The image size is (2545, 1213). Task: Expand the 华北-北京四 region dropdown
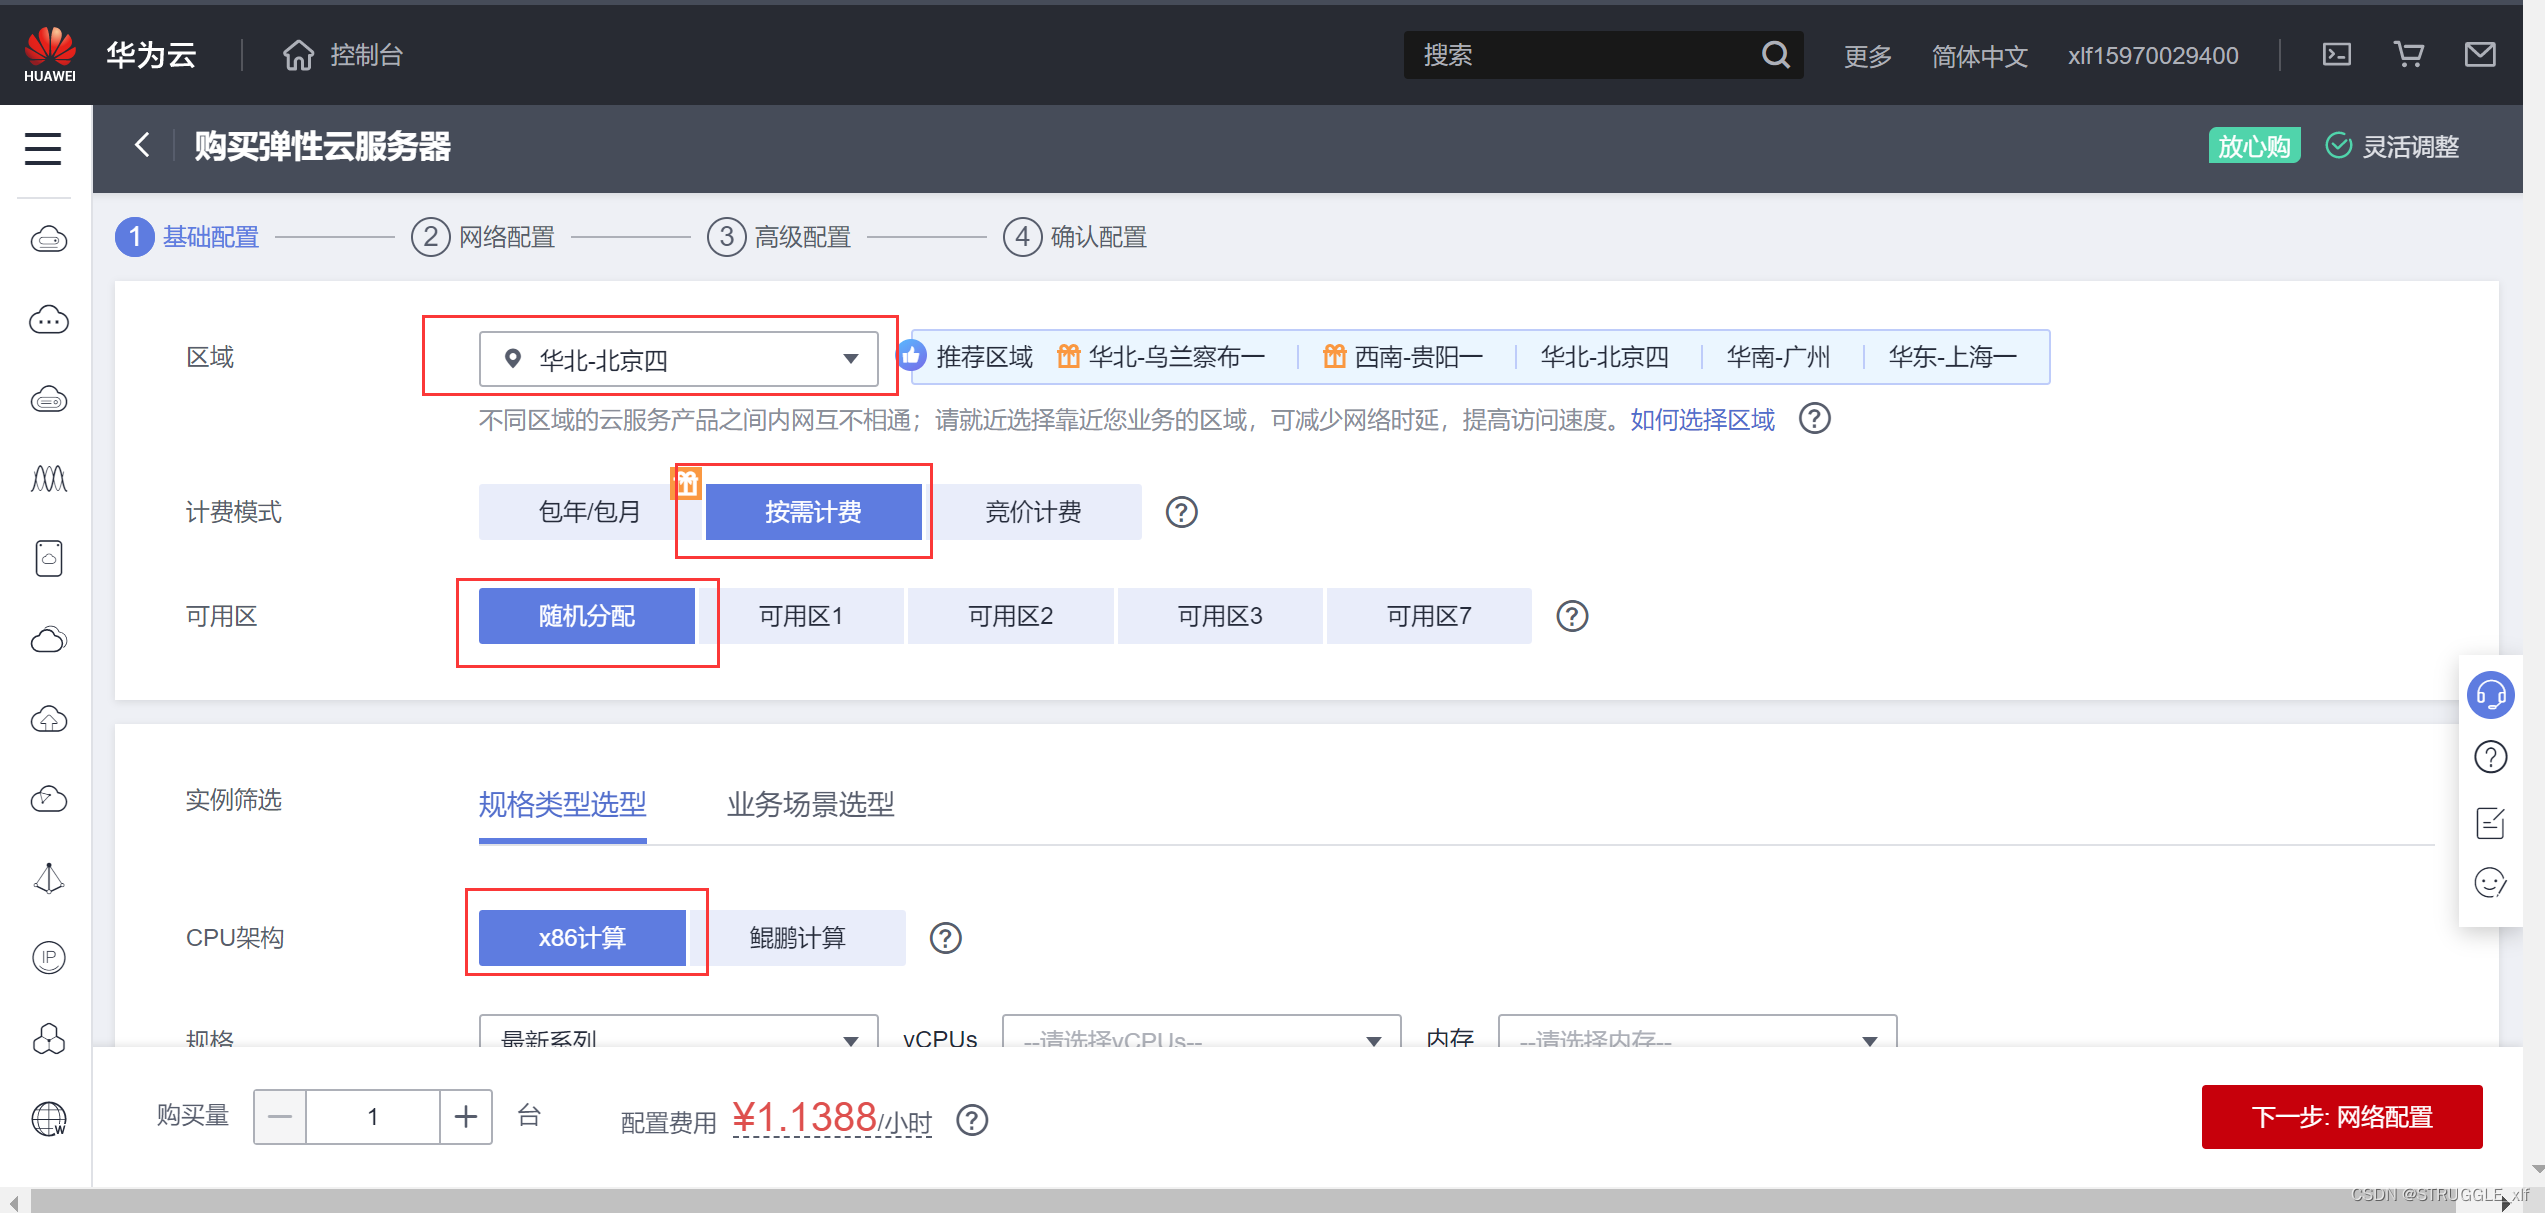coord(678,359)
